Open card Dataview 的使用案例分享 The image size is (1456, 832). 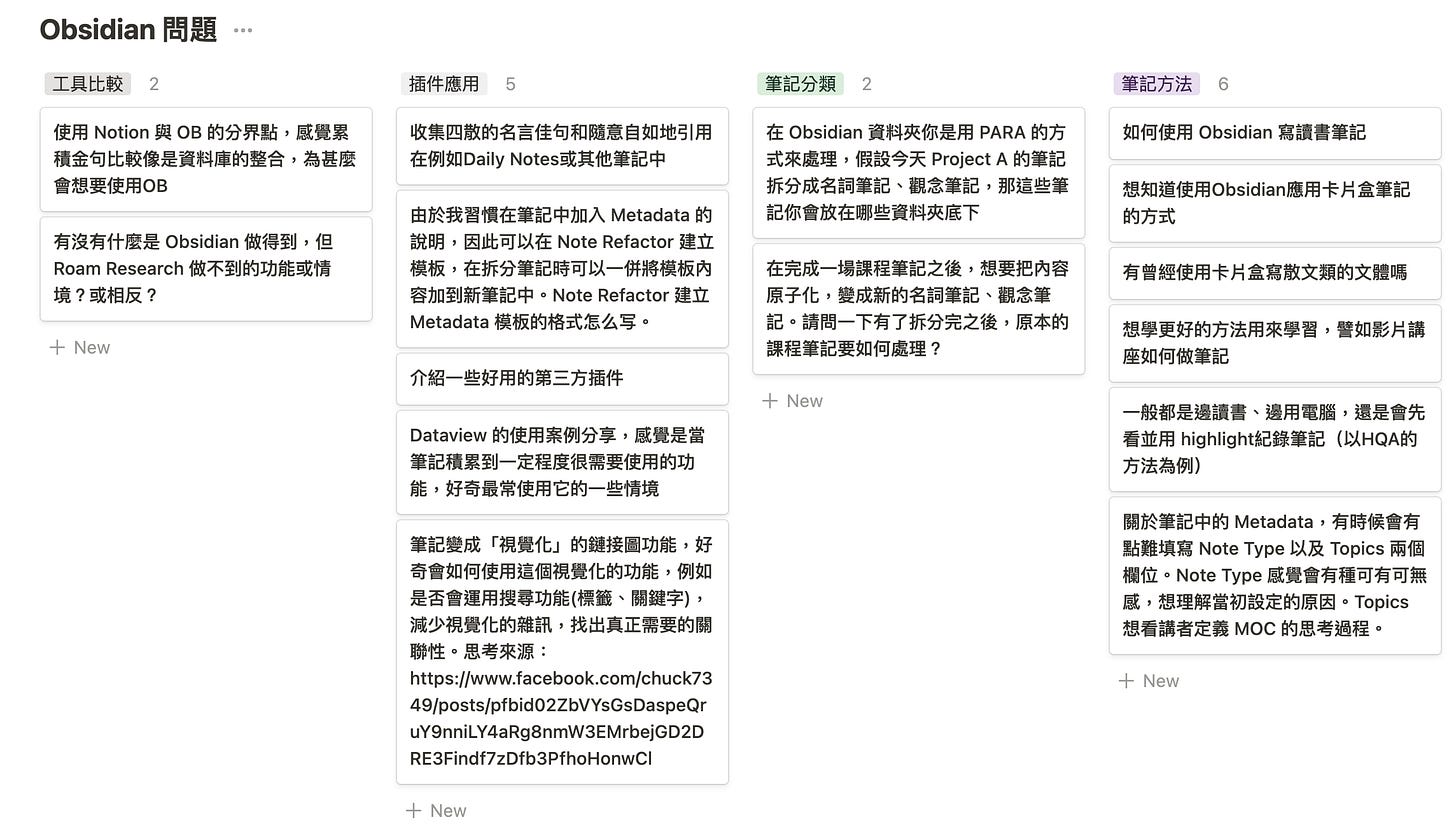point(562,462)
